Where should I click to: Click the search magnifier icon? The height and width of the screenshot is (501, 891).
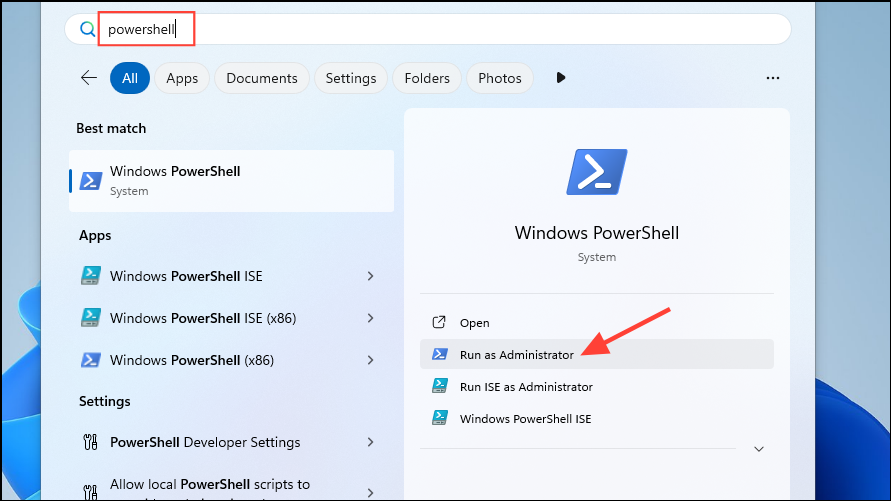tap(87, 29)
